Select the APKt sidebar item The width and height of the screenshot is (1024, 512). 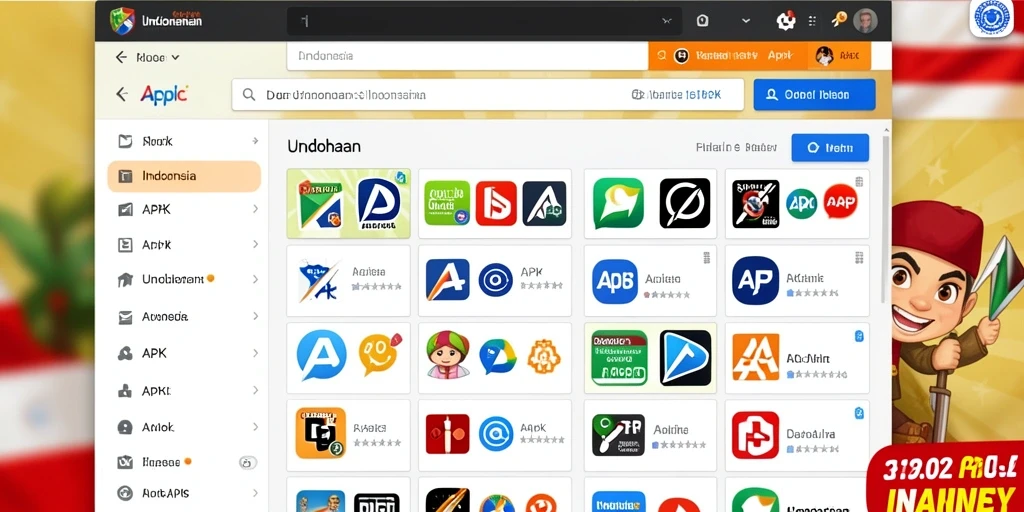184,391
